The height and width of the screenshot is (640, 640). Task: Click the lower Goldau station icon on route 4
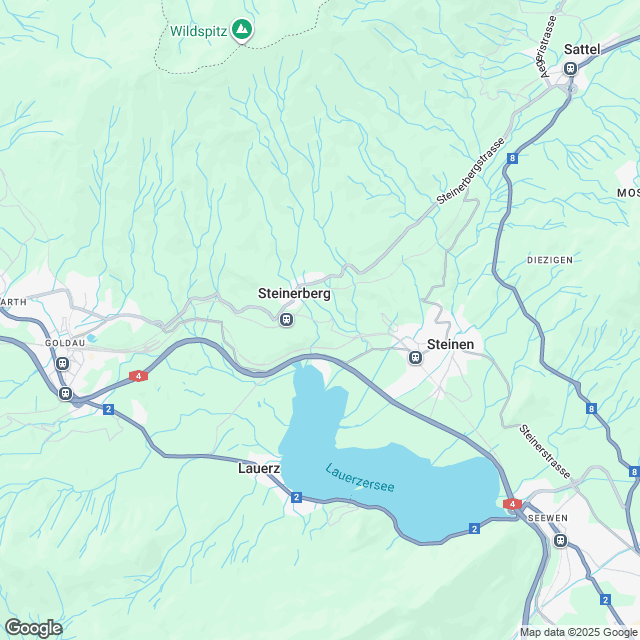[65, 393]
